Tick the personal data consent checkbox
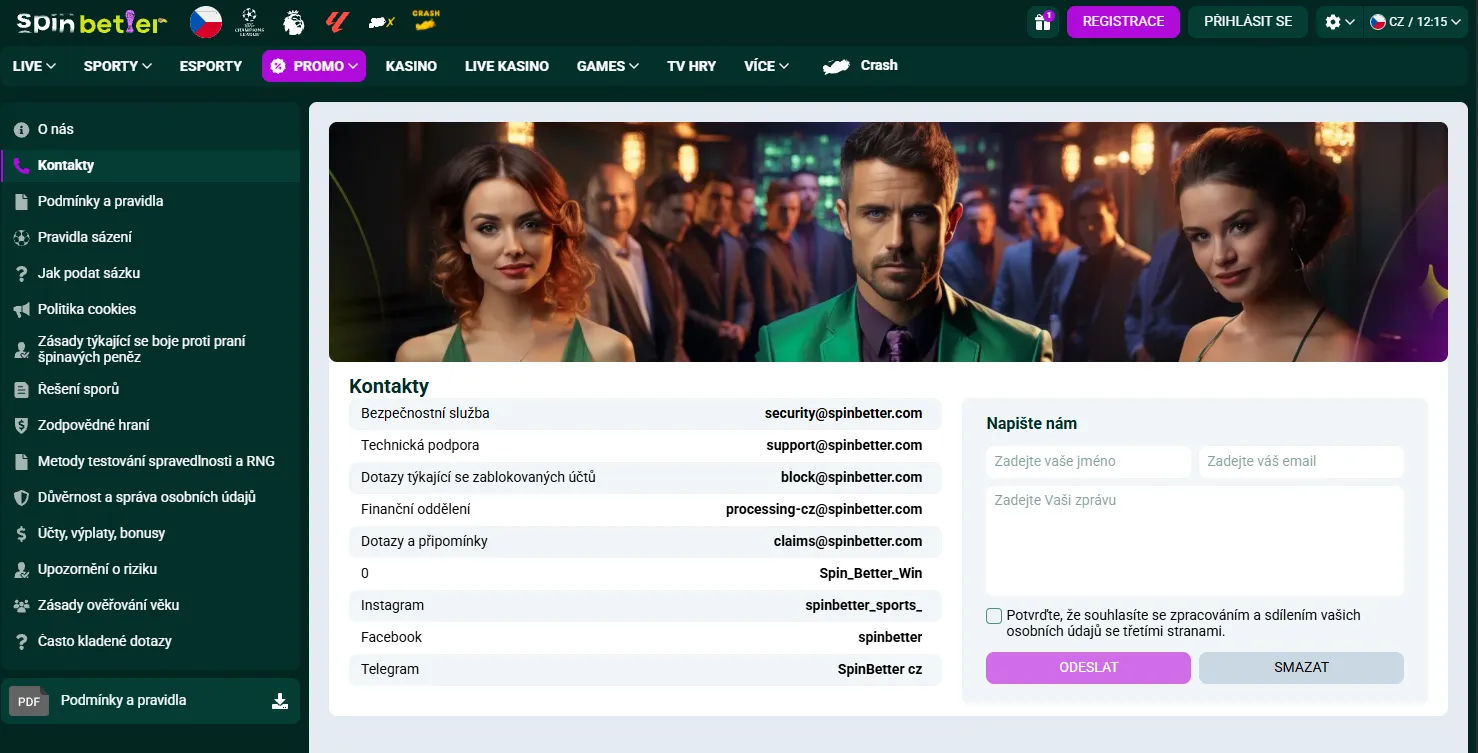 coord(994,616)
